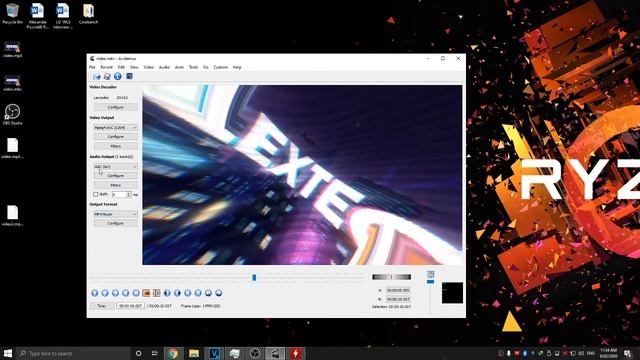
Task: Click the gray jog shuttle wheel
Action: pyautogui.click(x=391, y=277)
